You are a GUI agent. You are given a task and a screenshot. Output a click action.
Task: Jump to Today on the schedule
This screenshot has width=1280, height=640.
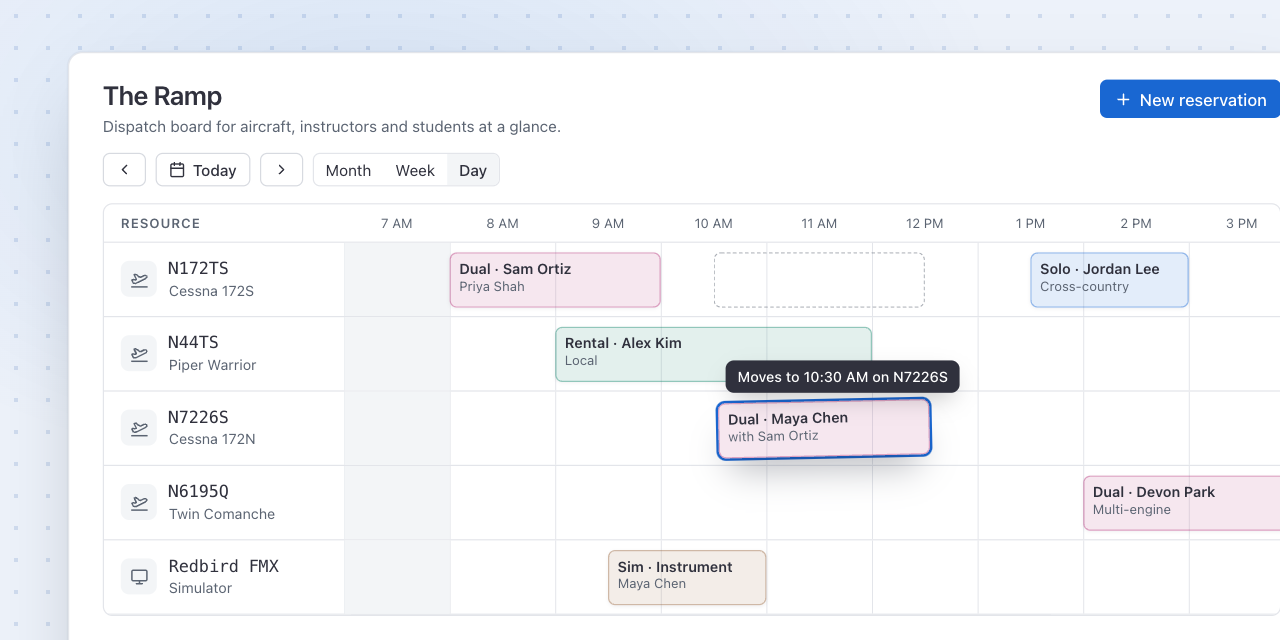(x=203, y=170)
